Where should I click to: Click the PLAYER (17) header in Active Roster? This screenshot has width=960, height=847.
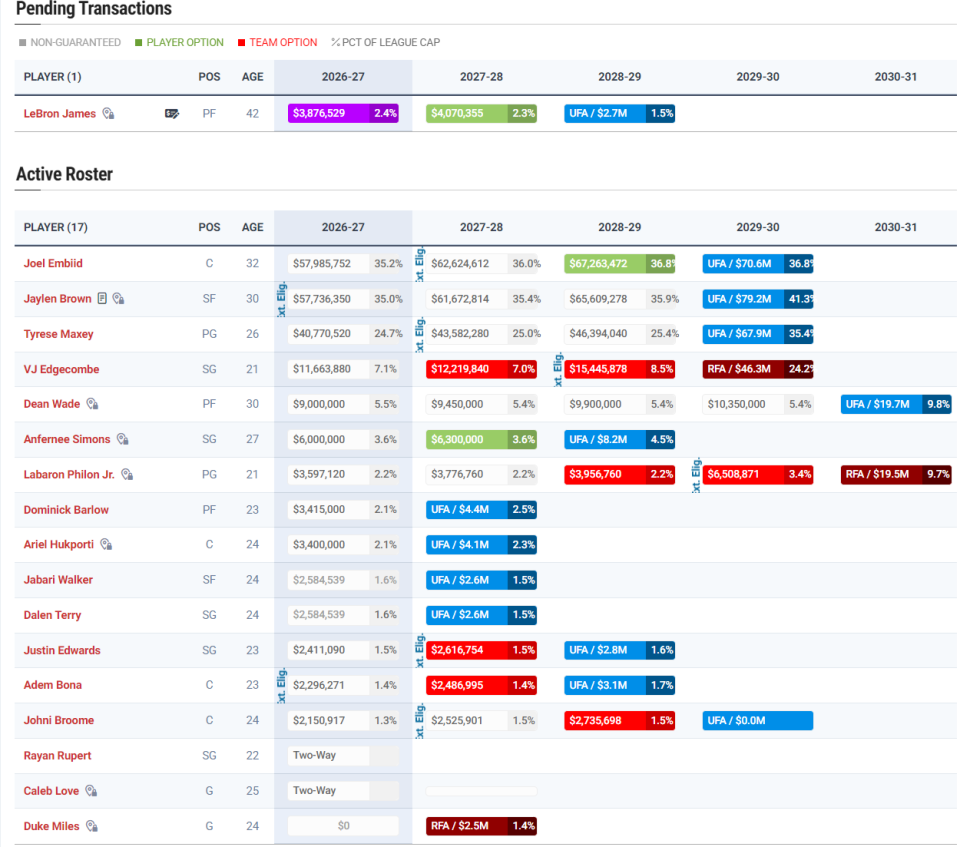[x=55, y=227]
